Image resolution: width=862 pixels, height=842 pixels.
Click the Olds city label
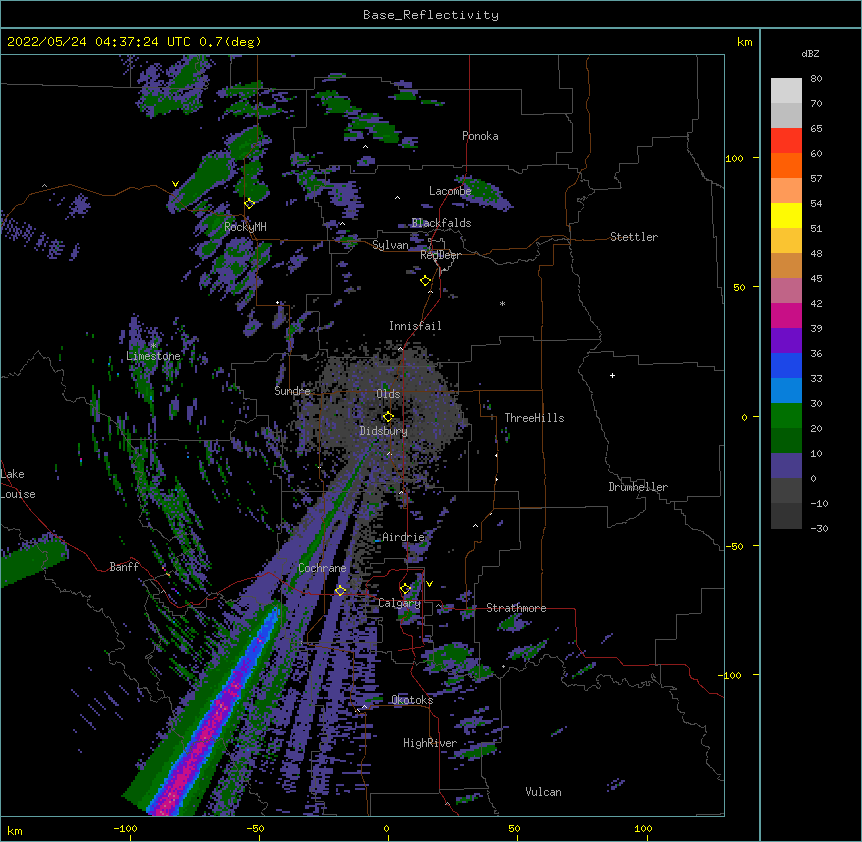(x=388, y=394)
